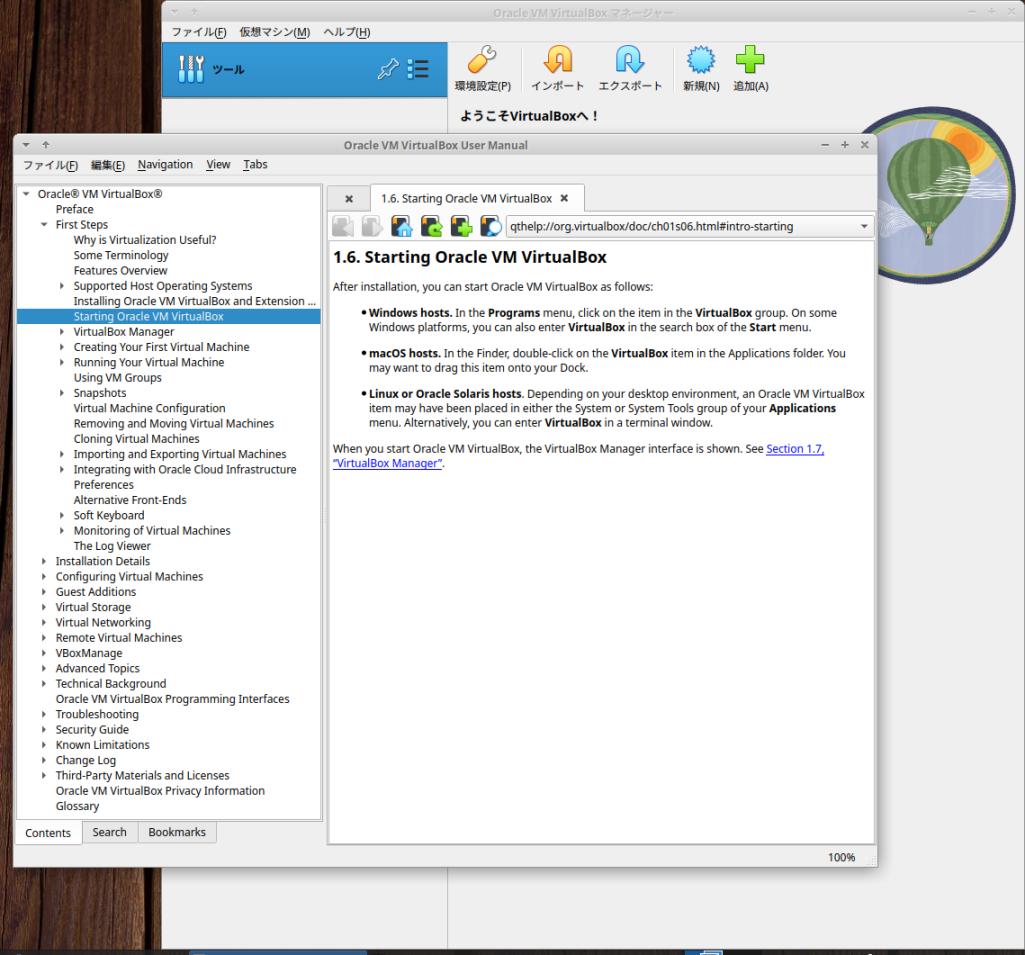Select Preface in contents tree
Viewport: 1025px width, 955px height.
click(75, 209)
